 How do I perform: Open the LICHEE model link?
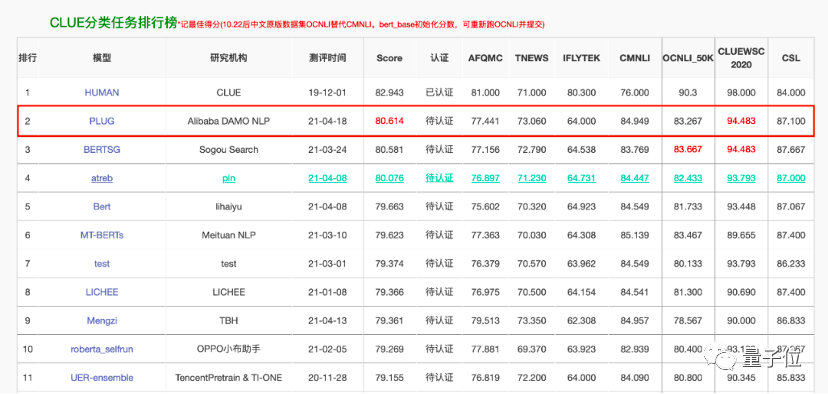102,292
